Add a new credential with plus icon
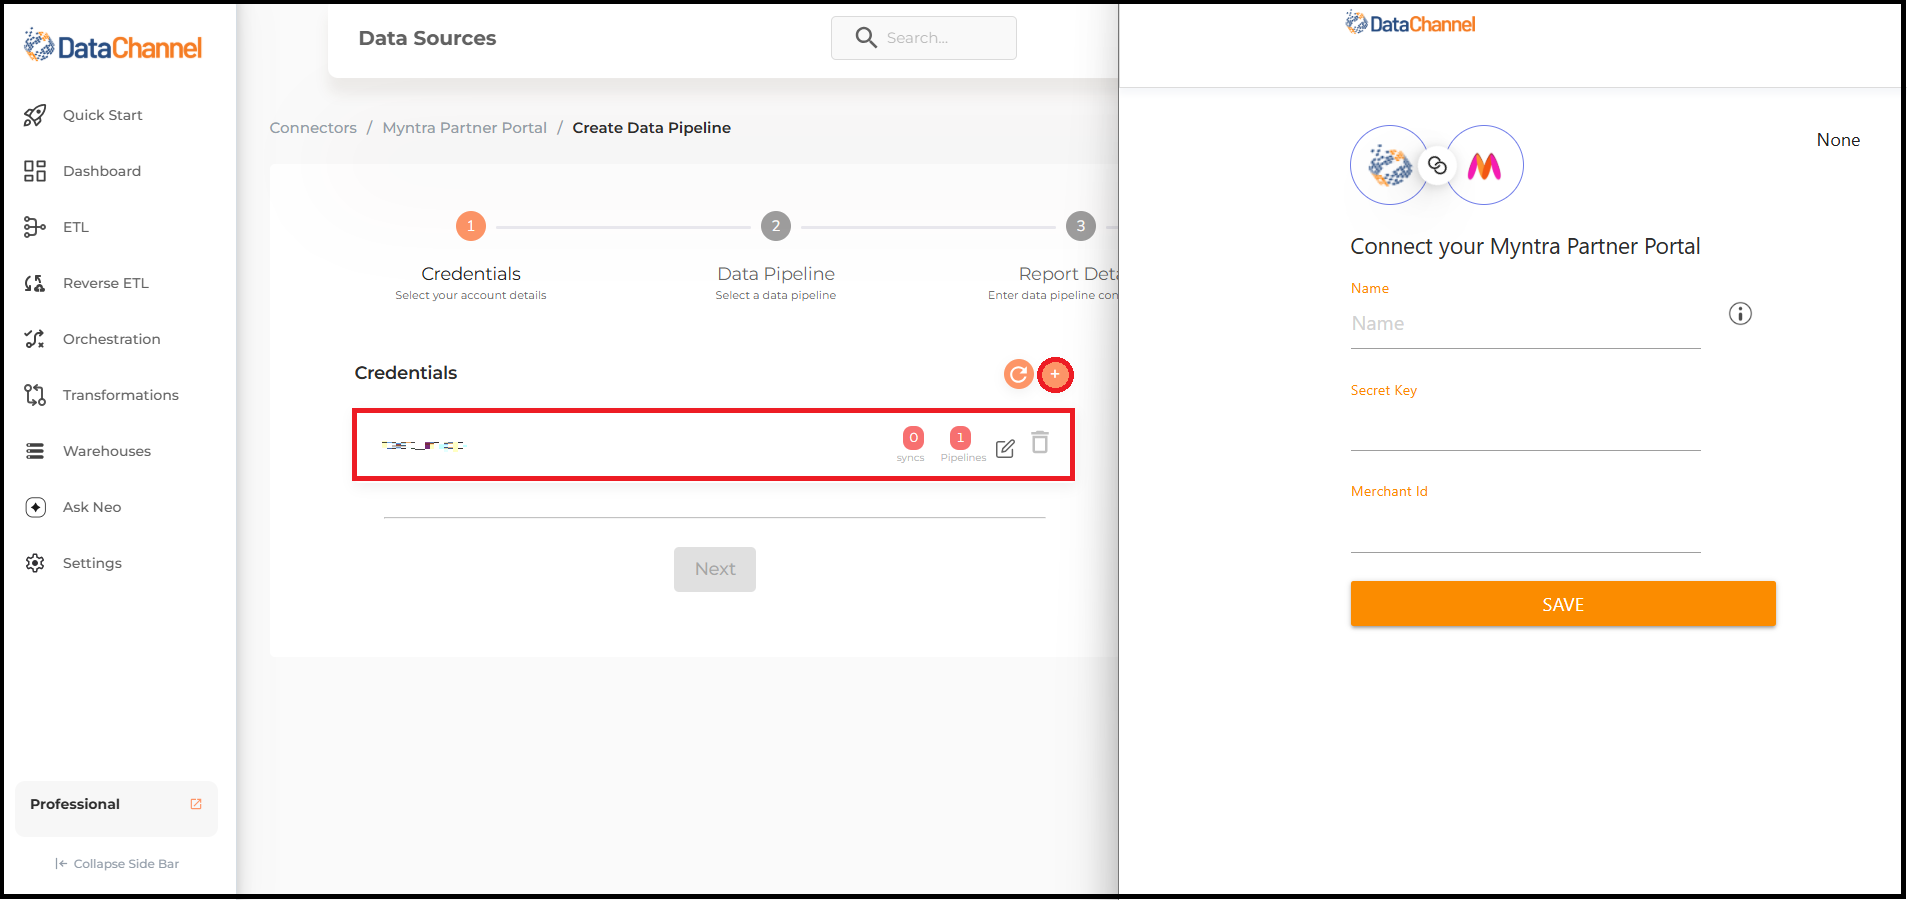This screenshot has height=900, width=1907. (x=1055, y=374)
